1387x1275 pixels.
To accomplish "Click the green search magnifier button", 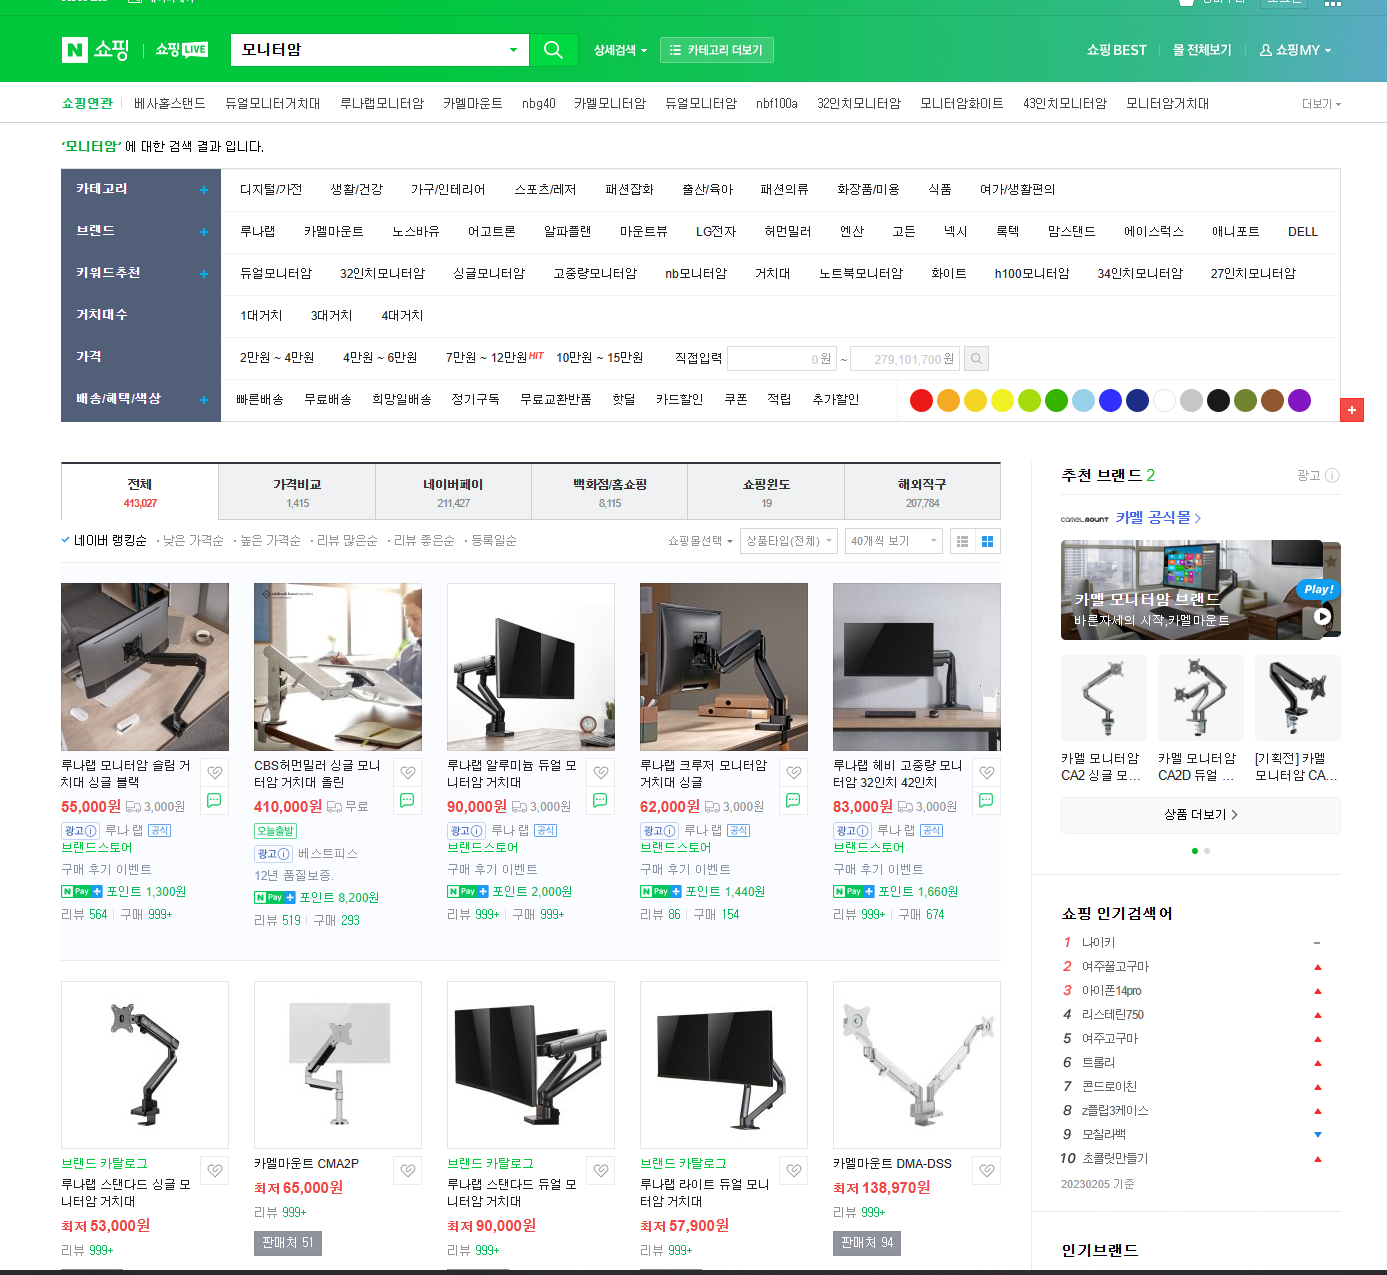I will coord(553,50).
